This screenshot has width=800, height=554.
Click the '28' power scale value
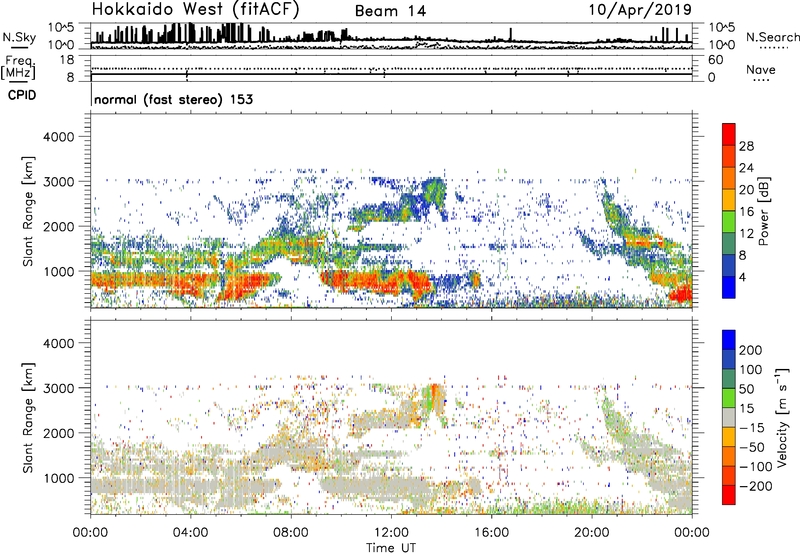(746, 146)
